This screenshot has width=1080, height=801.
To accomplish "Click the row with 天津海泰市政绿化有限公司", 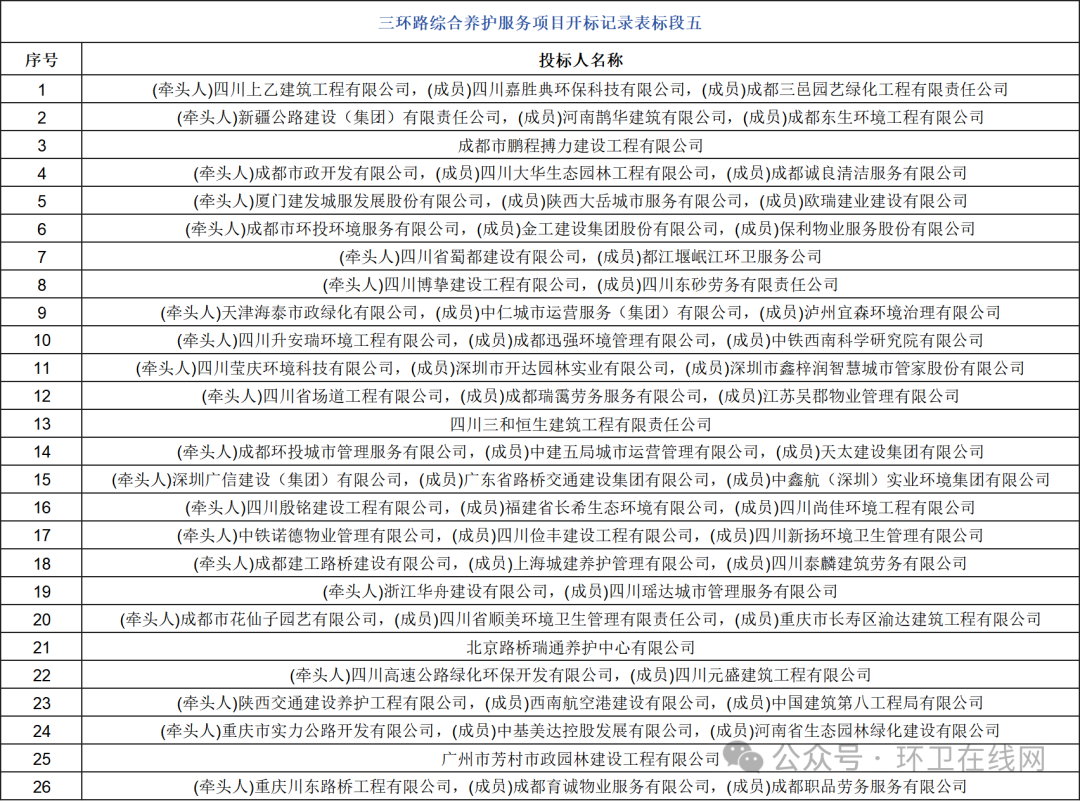I will (540, 313).
